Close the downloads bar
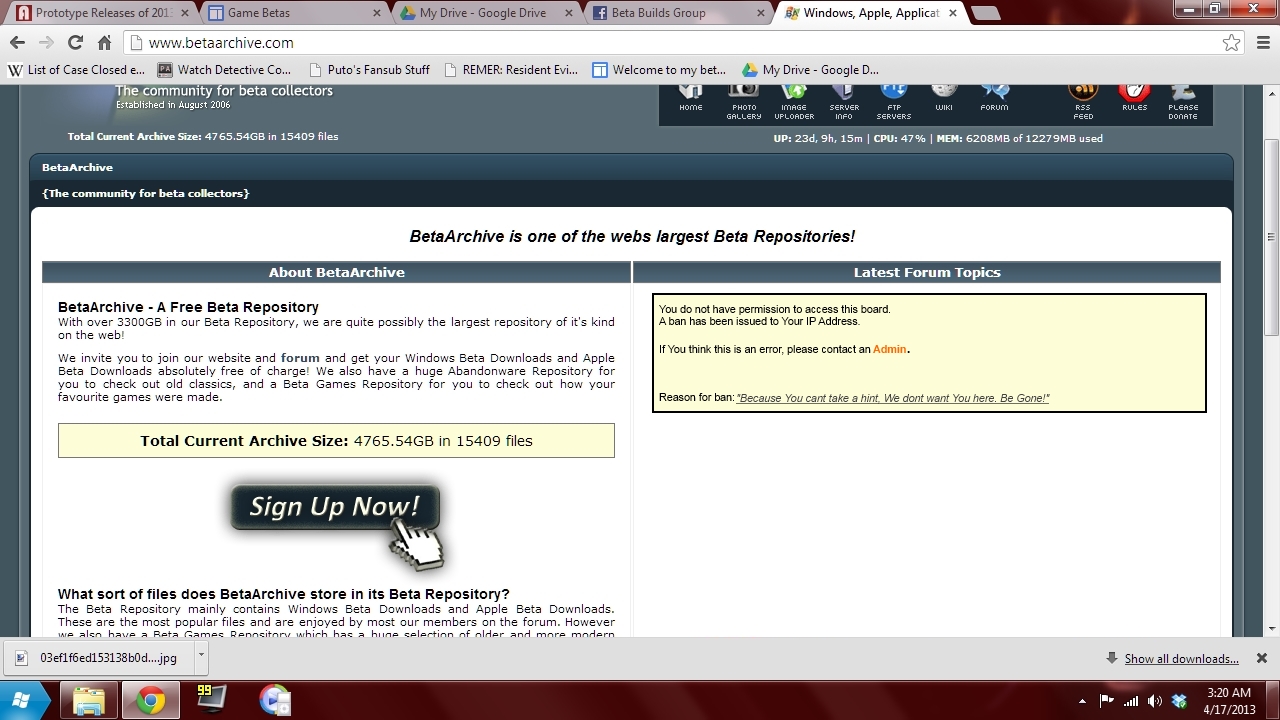This screenshot has height=720, width=1280. (x=1262, y=658)
